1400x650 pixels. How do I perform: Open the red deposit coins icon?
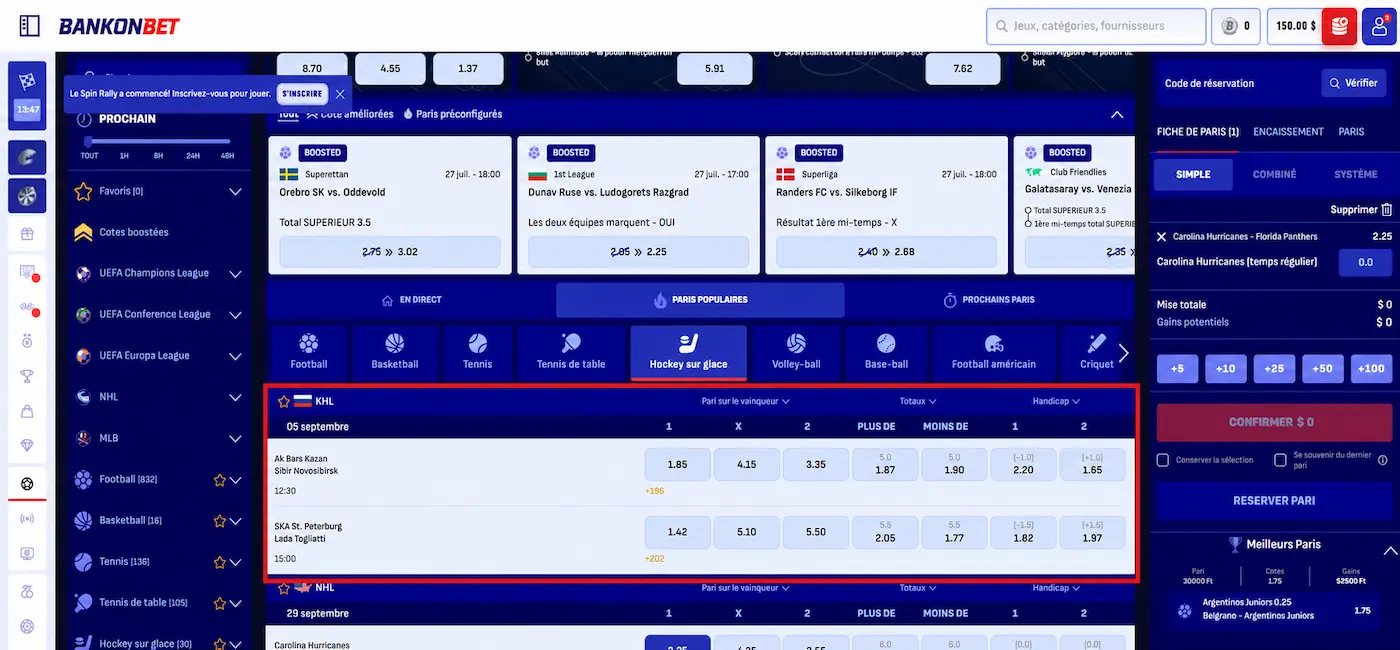click(x=1339, y=26)
